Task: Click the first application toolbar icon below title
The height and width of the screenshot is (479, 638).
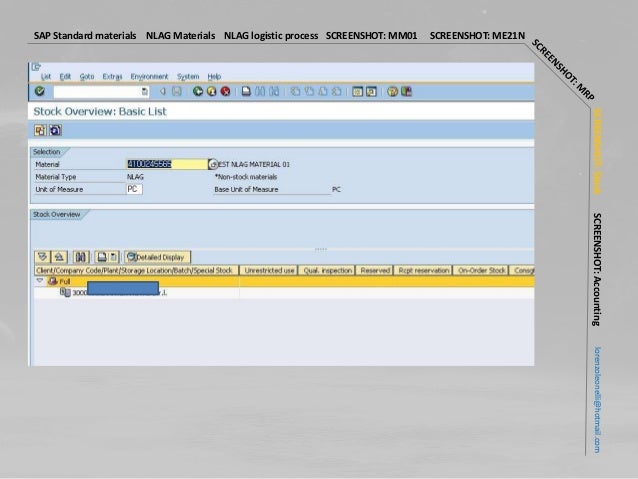Action: [40, 130]
